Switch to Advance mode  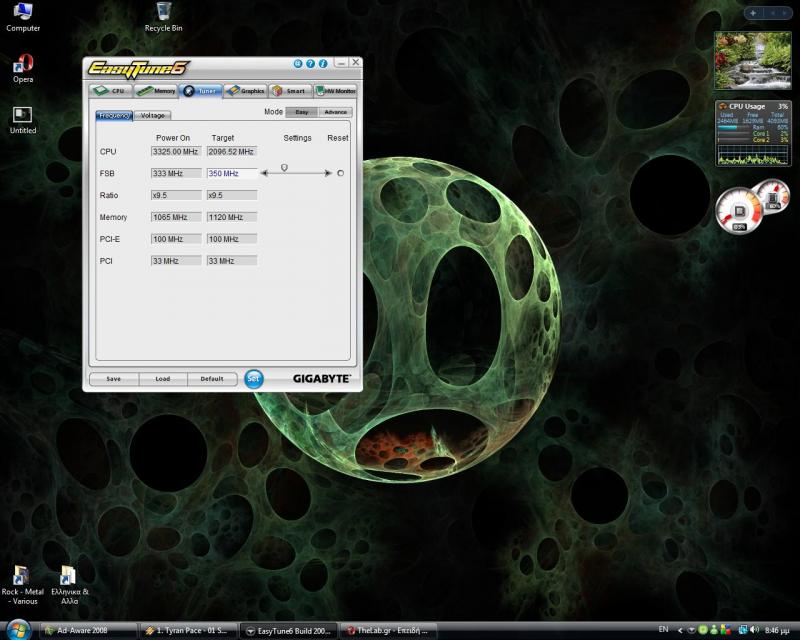coord(336,112)
